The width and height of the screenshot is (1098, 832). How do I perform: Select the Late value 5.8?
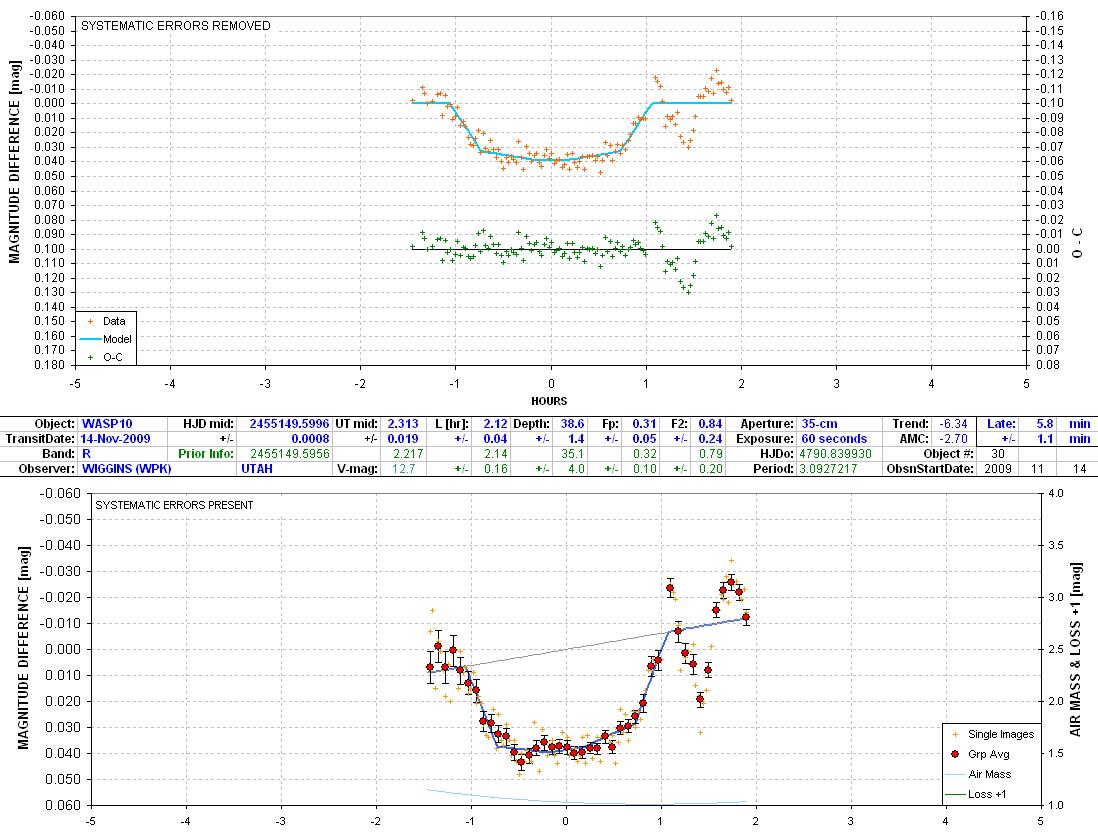(1045, 424)
